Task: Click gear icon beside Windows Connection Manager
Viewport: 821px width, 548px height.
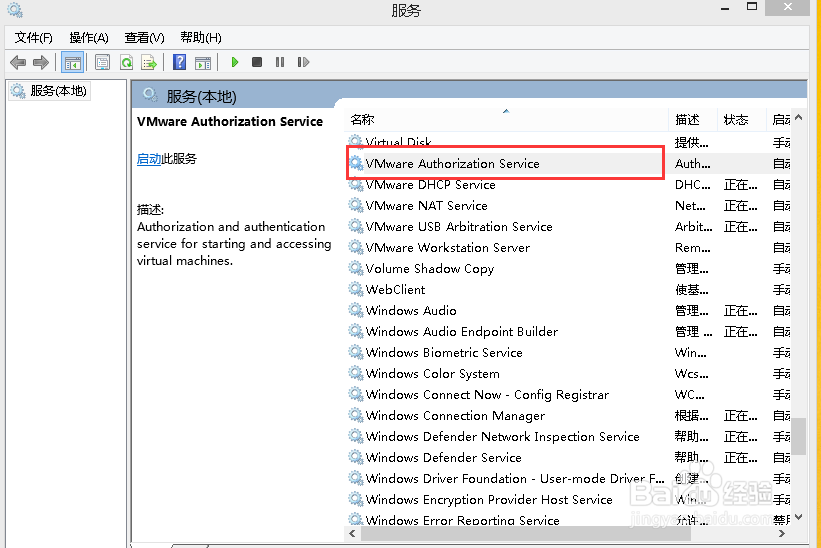Action: 356,415
